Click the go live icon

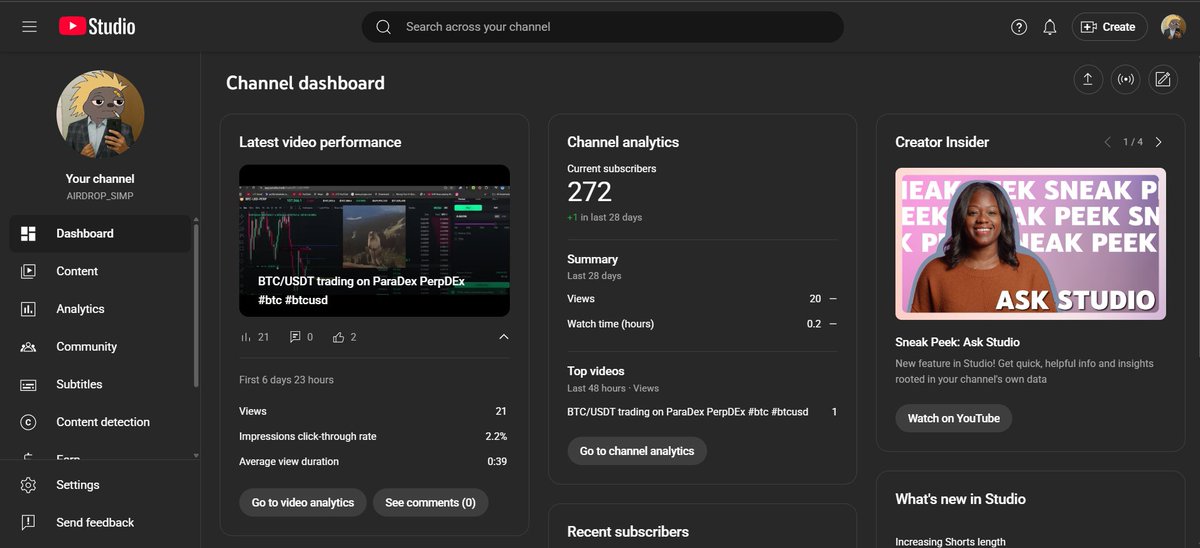(x=1125, y=80)
